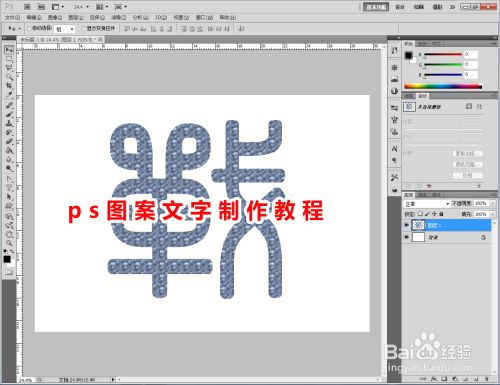Create new adjustment layer icon

click(x=455, y=379)
